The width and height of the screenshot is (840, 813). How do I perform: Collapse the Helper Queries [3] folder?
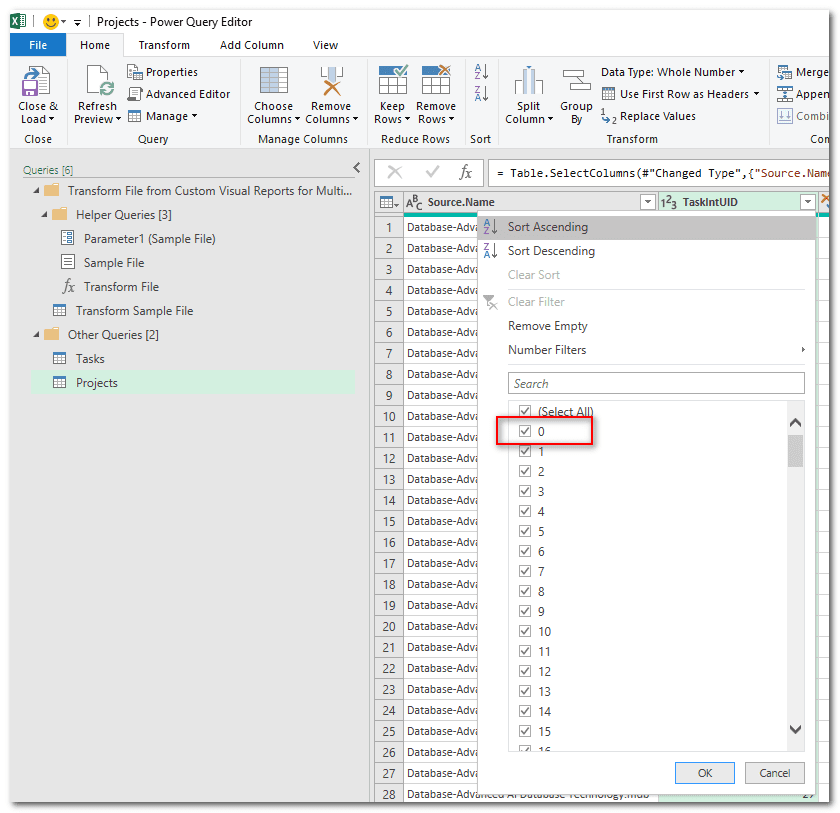click(x=45, y=215)
